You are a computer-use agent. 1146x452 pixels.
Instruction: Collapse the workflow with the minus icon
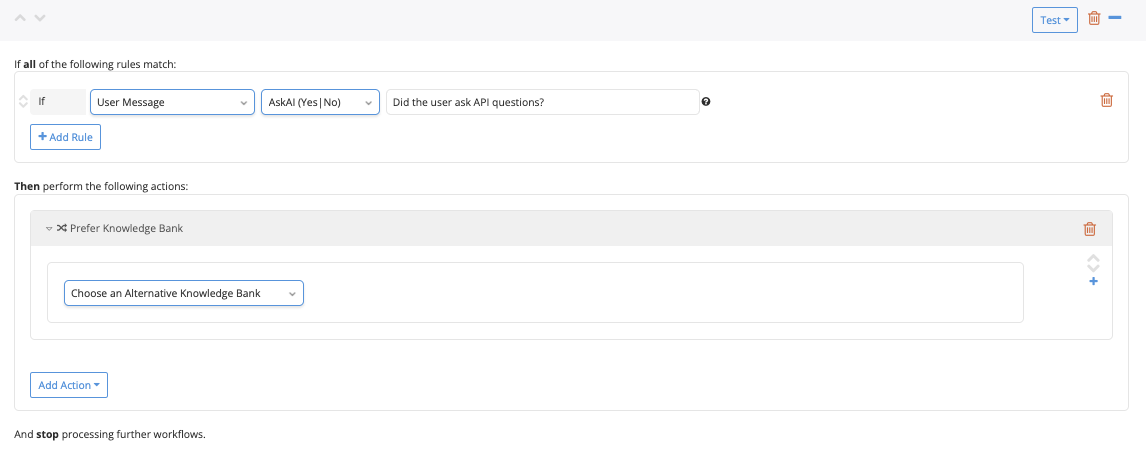(1115, 17)
